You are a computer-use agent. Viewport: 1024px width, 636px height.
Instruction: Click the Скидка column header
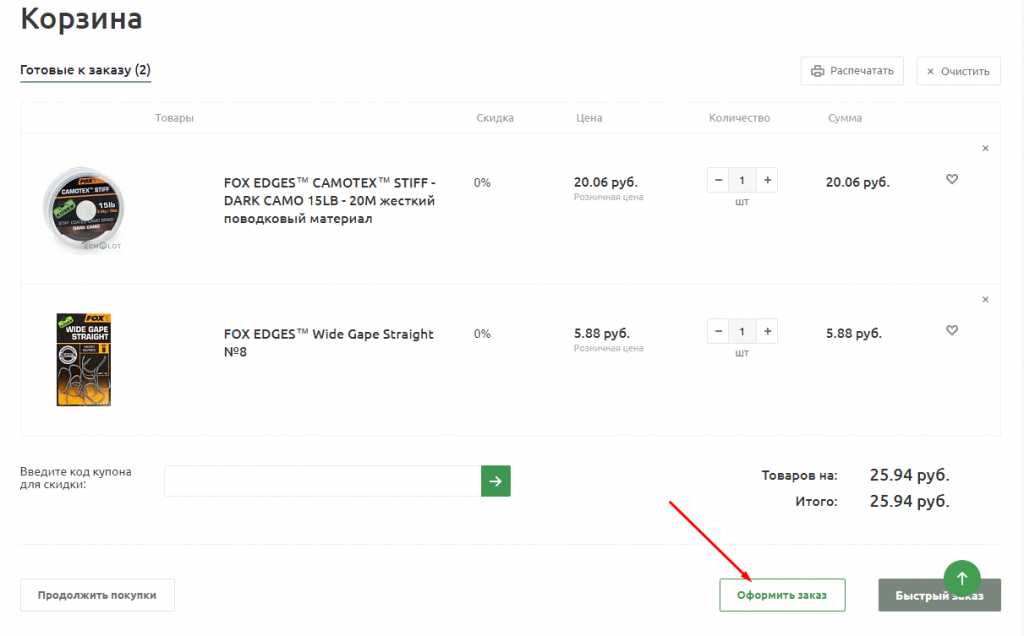[x=495, y=118]
